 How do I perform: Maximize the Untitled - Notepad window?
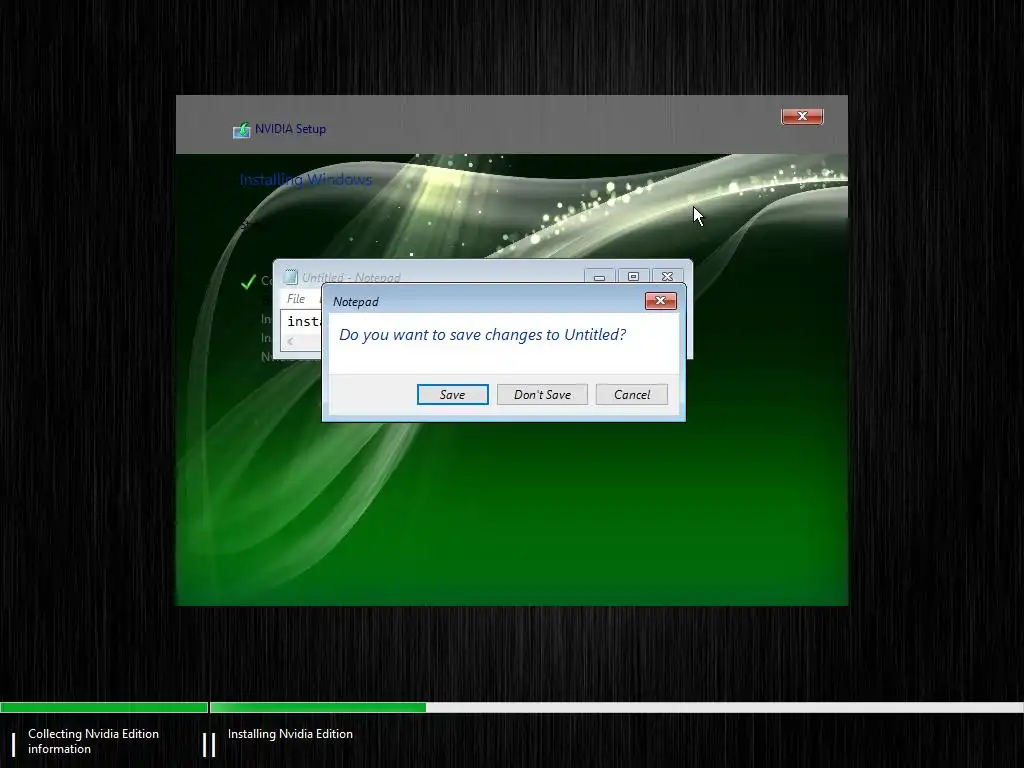pos(633,277)
